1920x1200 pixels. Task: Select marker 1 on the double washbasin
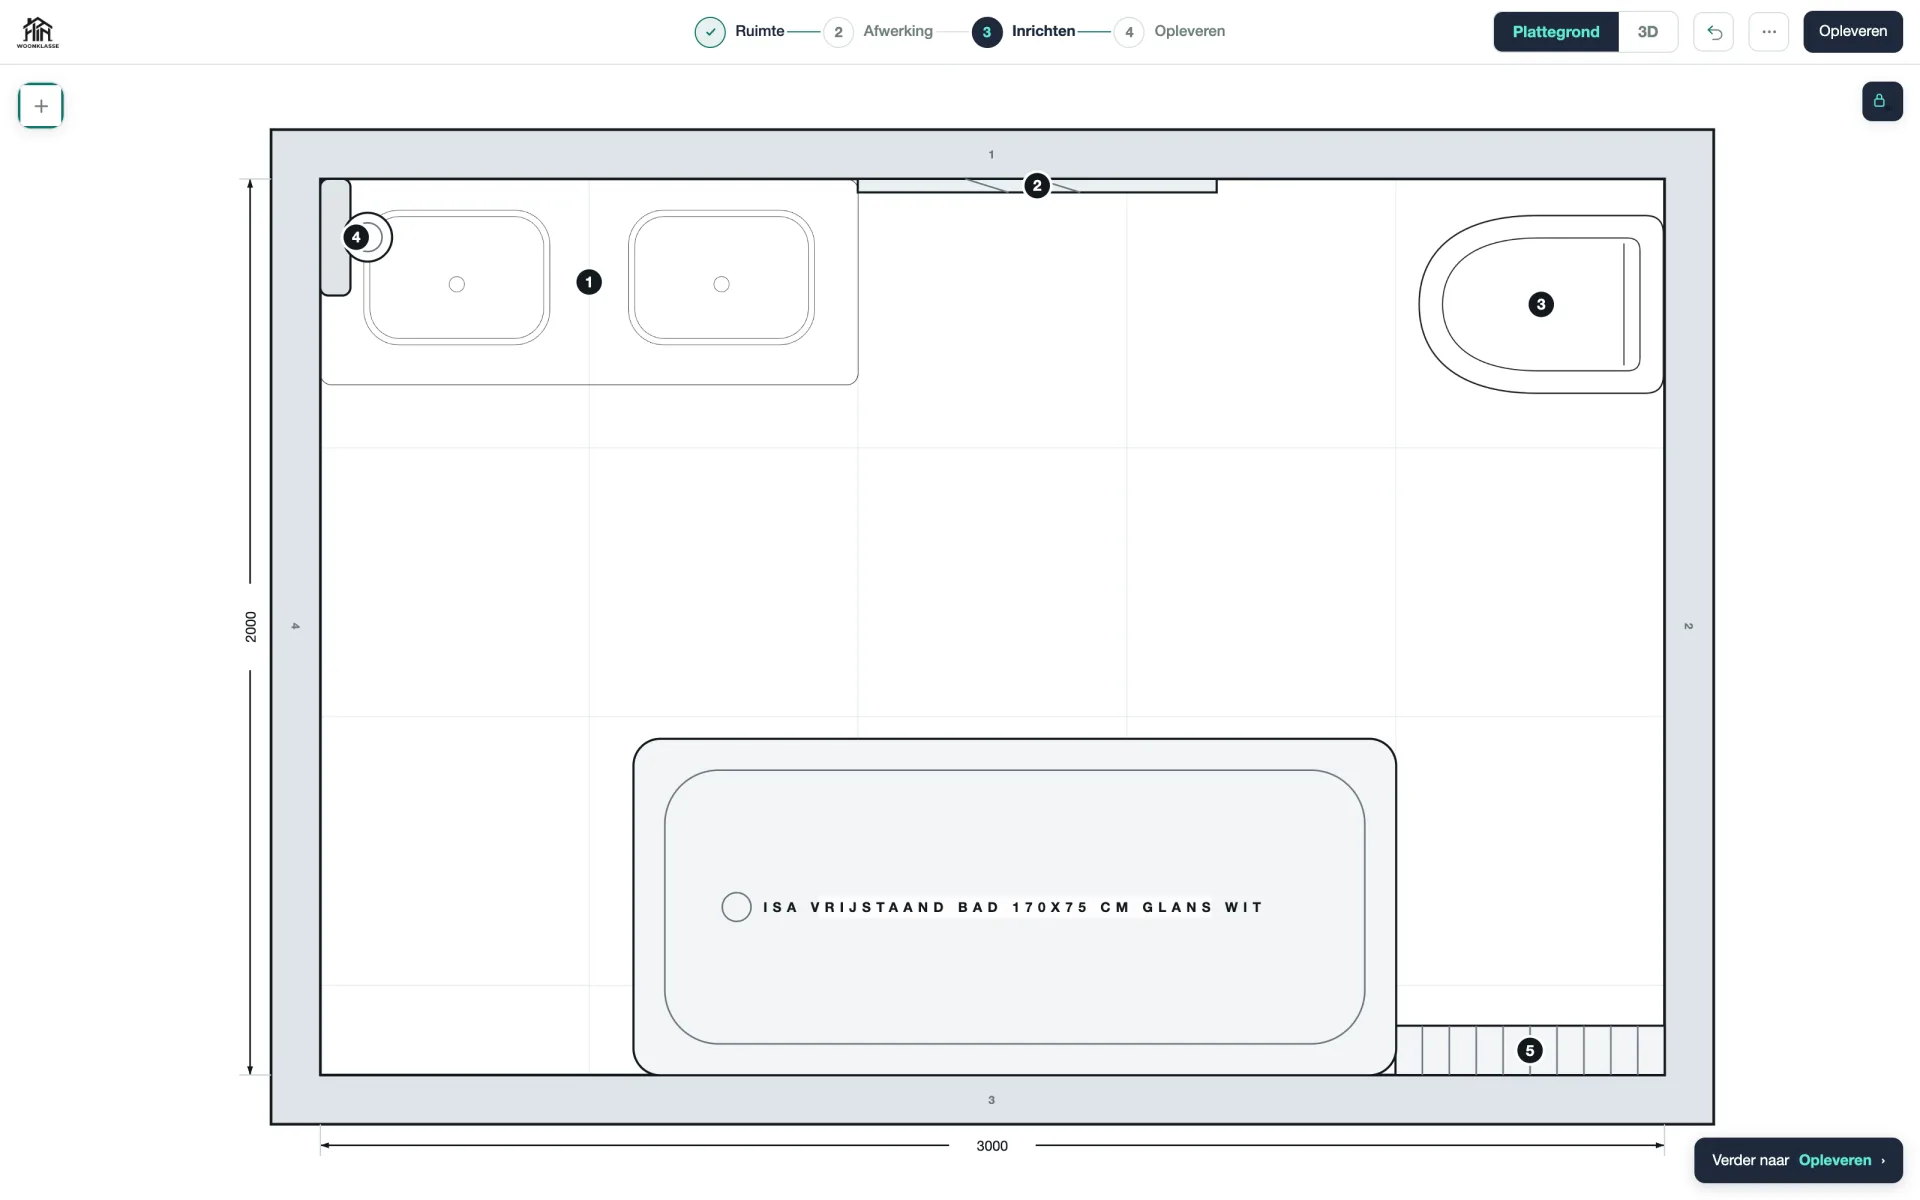coord(589,282)
